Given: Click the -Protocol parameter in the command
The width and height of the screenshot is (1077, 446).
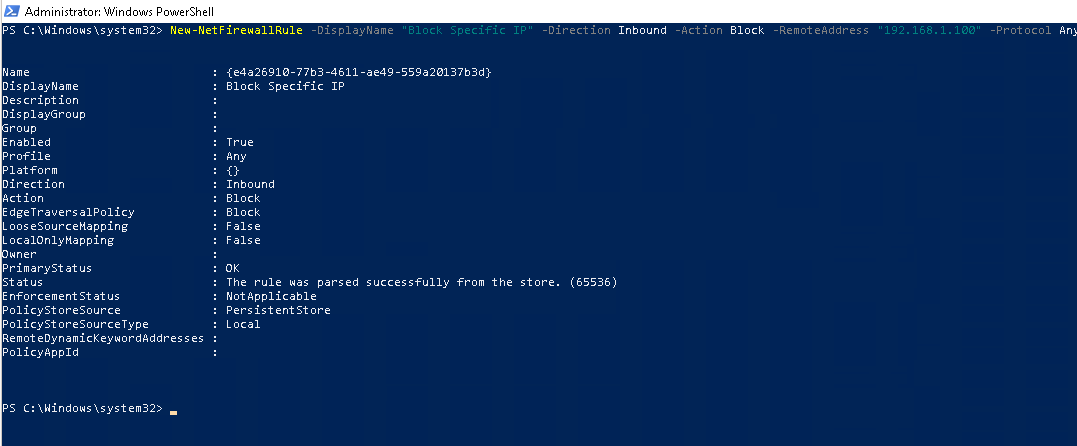Looking at the screenshot, I should pyautogui.click(x=1020, y=31).
